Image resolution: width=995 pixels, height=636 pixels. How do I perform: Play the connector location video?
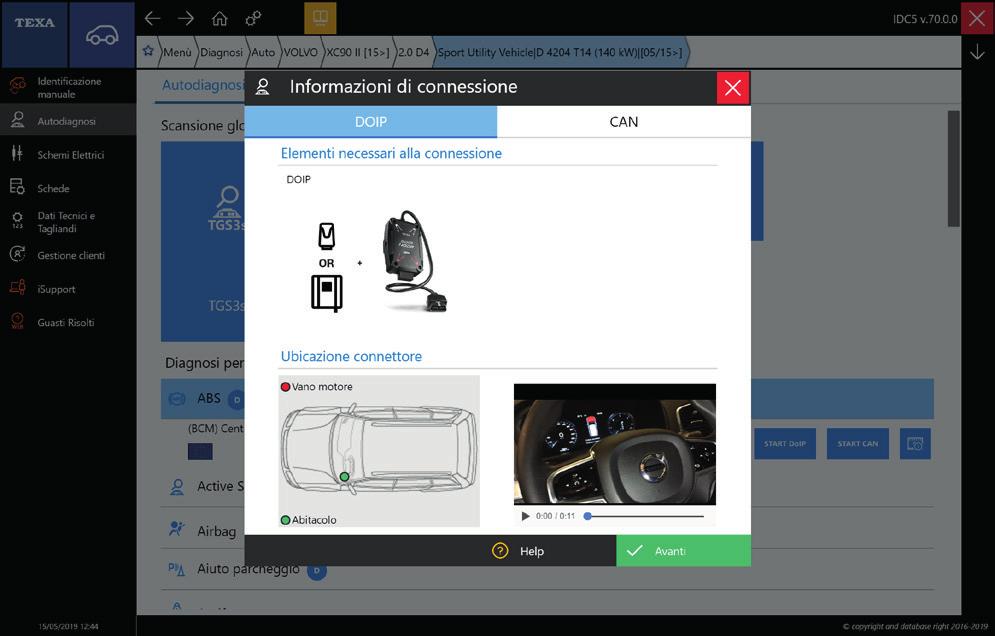click(525, 516)
